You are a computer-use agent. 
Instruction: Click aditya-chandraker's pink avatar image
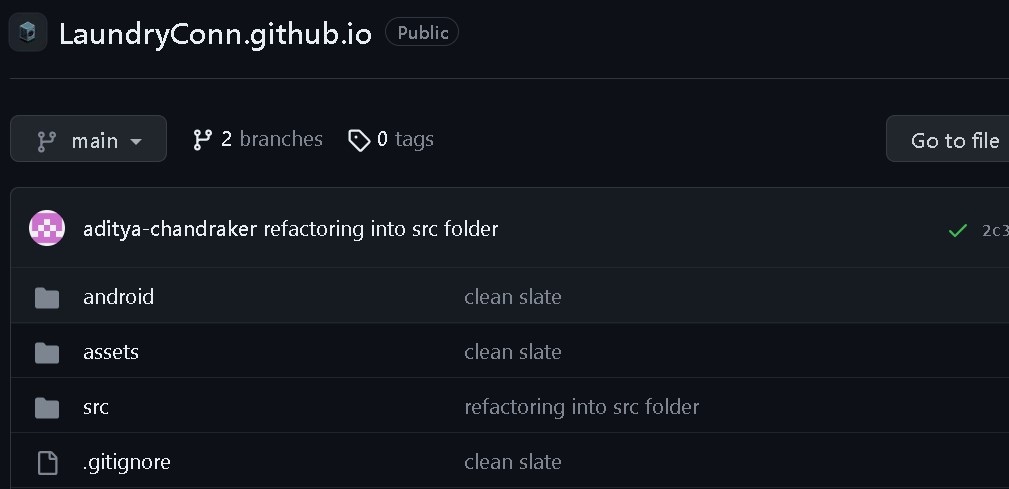pyautogui.click(x=47, y=228)
